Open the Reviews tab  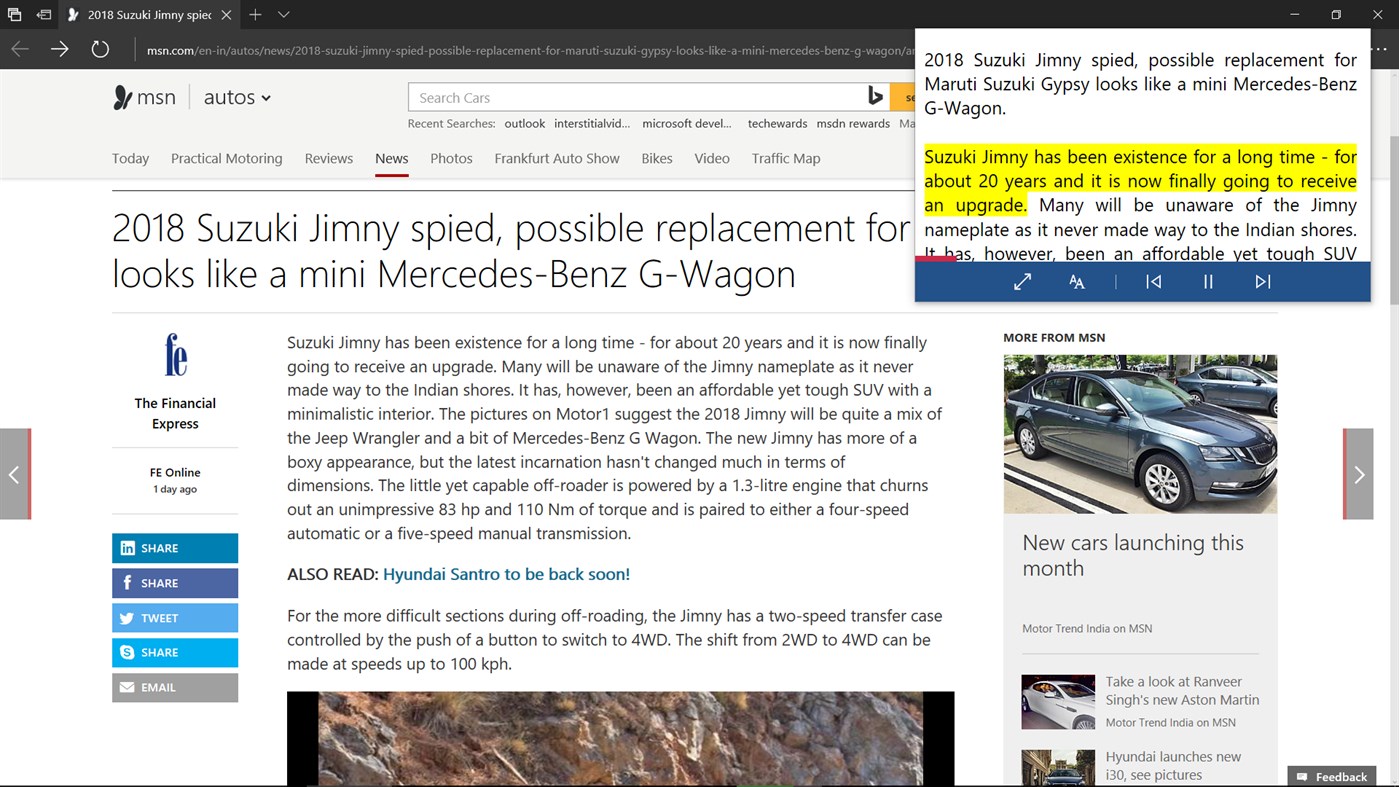point(329,158)
